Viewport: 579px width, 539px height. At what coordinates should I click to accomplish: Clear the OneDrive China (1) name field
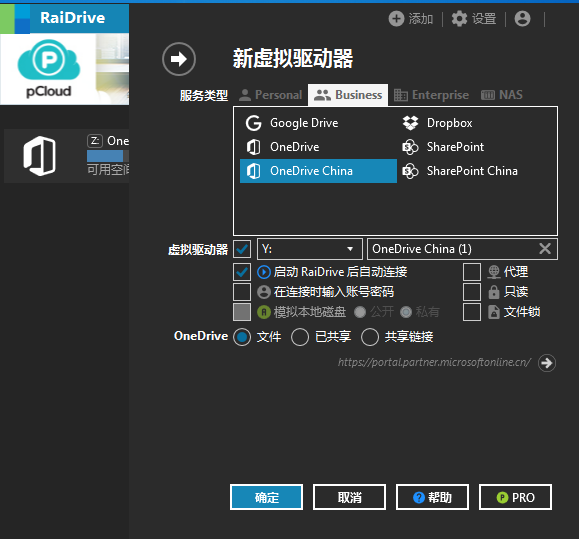click(x=545, y=249)
